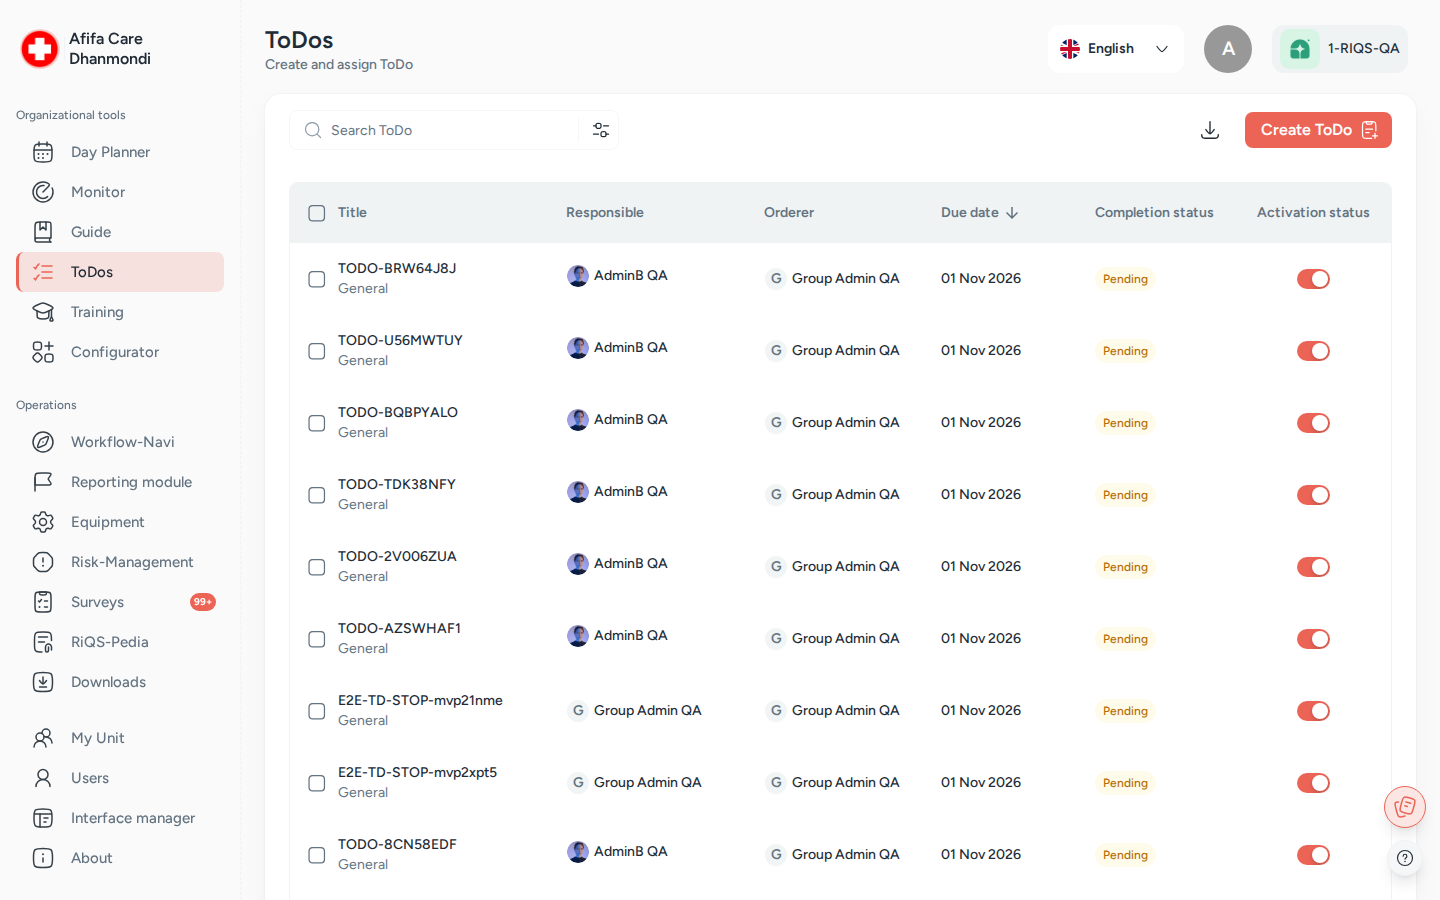This screenshot has height=900, width=1440.
Task: Open Reporting module from sidebar
Action: [x=120, y=482]
